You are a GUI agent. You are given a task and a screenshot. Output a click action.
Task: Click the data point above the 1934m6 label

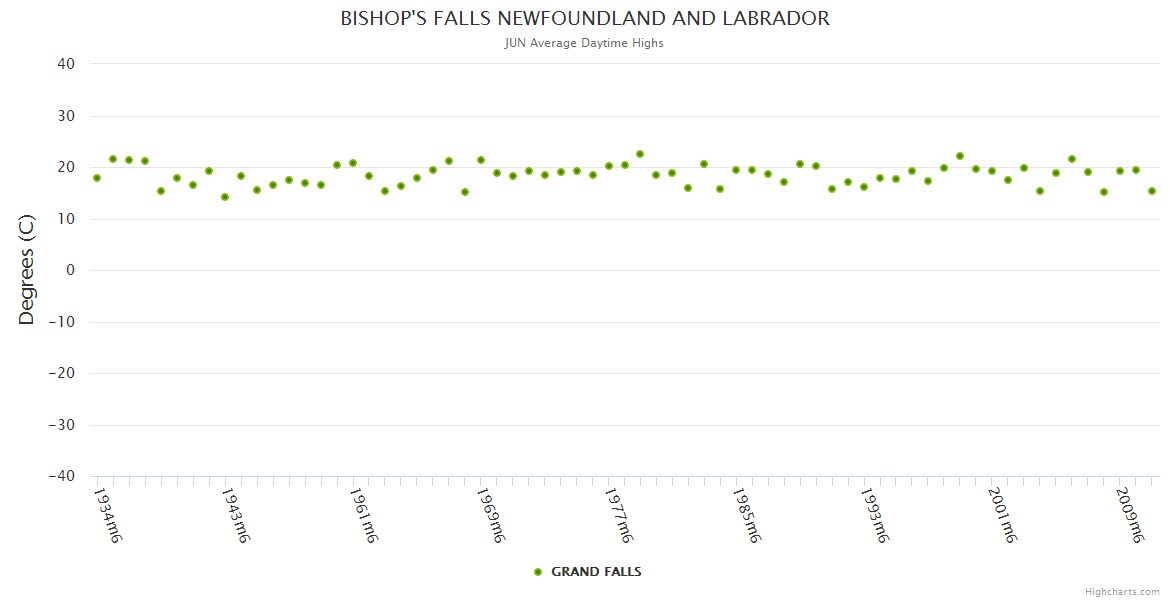coord(97,178)
